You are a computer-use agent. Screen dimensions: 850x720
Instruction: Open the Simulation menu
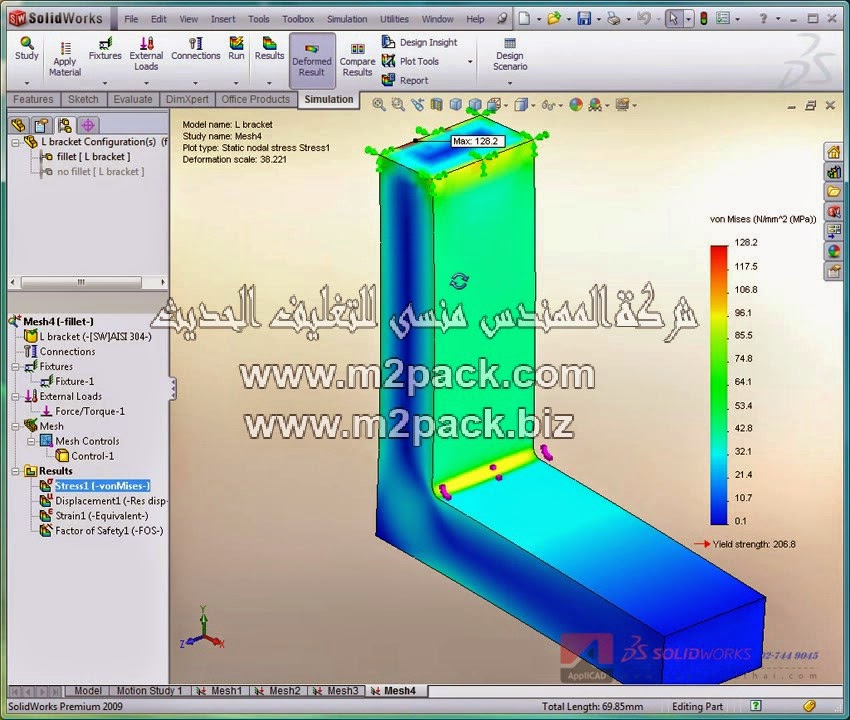(x=347, y=19)
